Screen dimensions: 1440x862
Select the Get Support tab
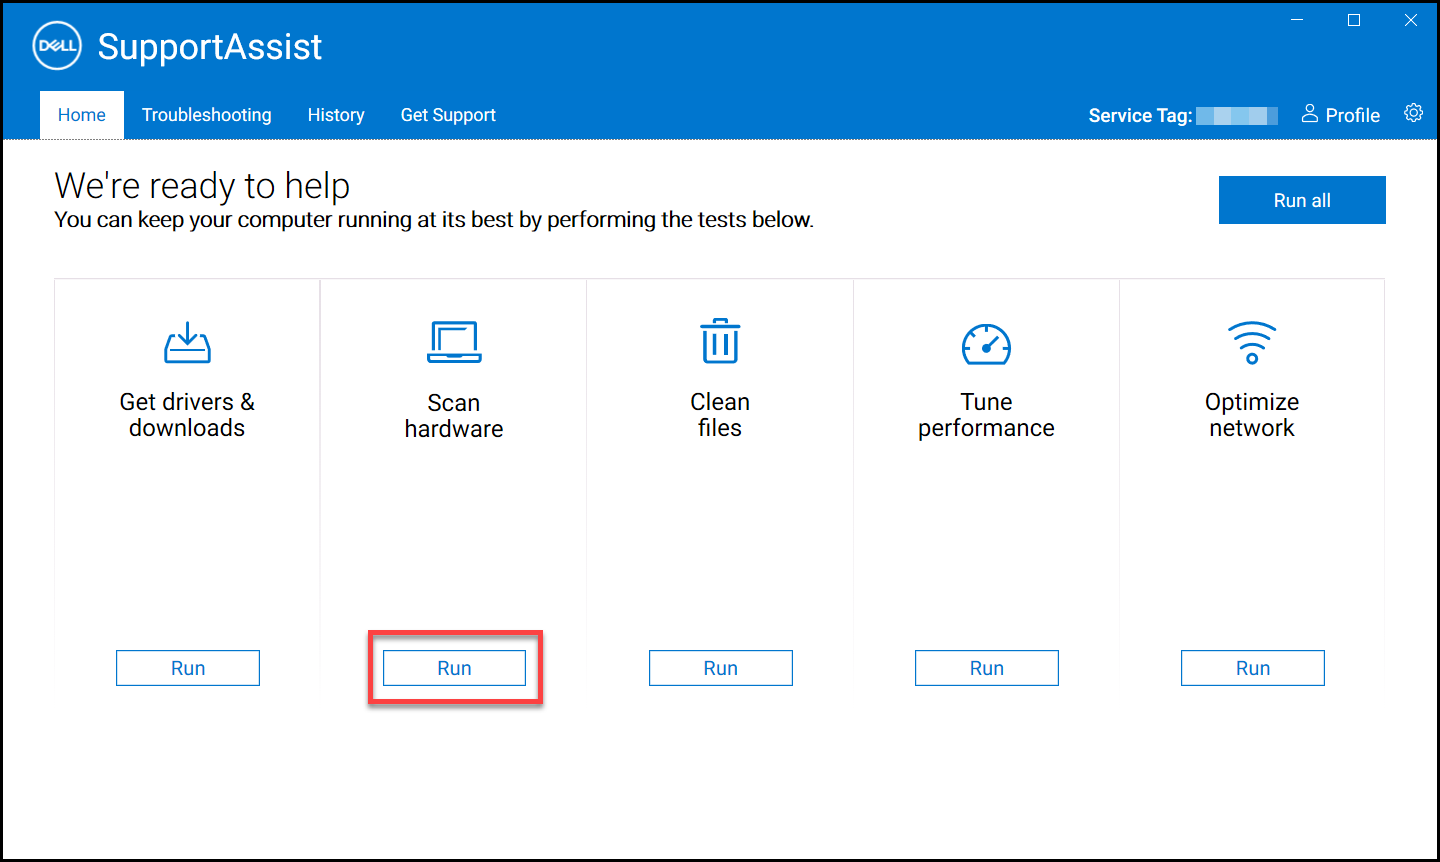point(448,114)
